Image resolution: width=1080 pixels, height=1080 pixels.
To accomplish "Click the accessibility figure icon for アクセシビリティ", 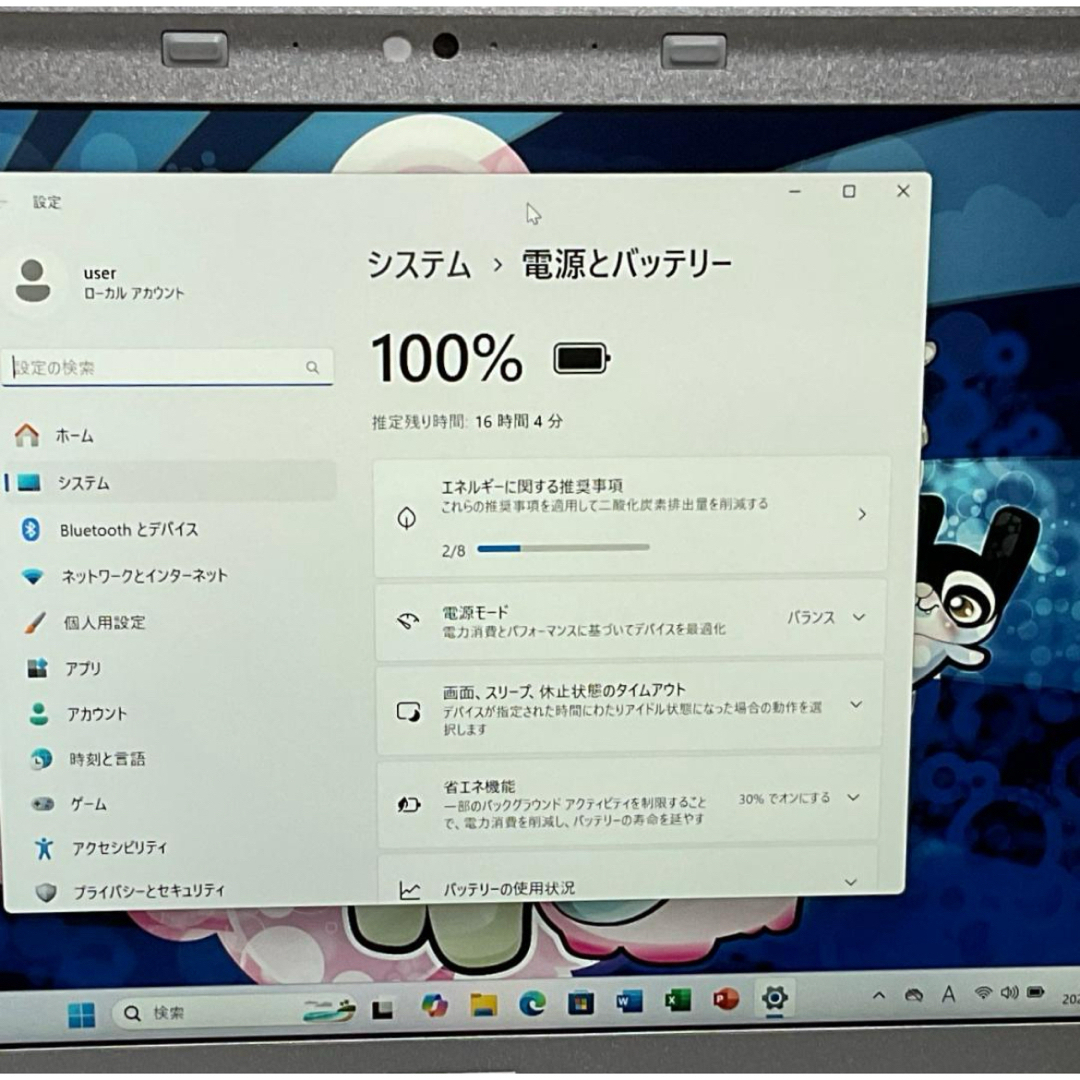I will 44,848.
